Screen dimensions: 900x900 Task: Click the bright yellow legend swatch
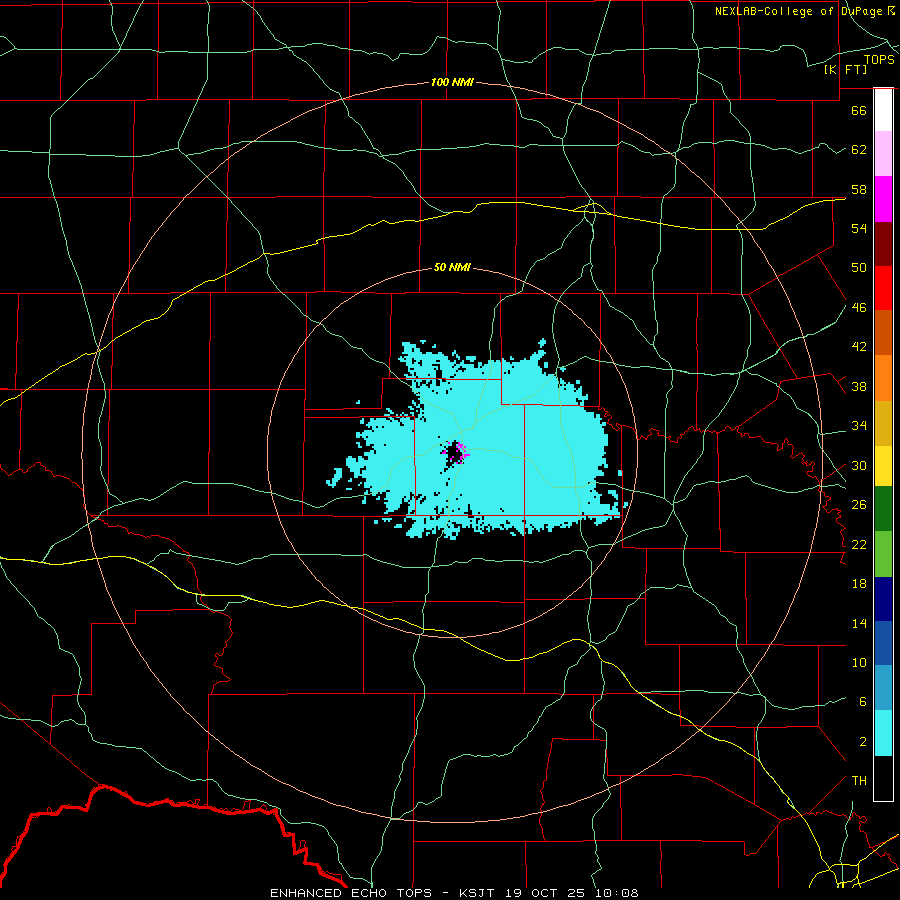[883, 466]
